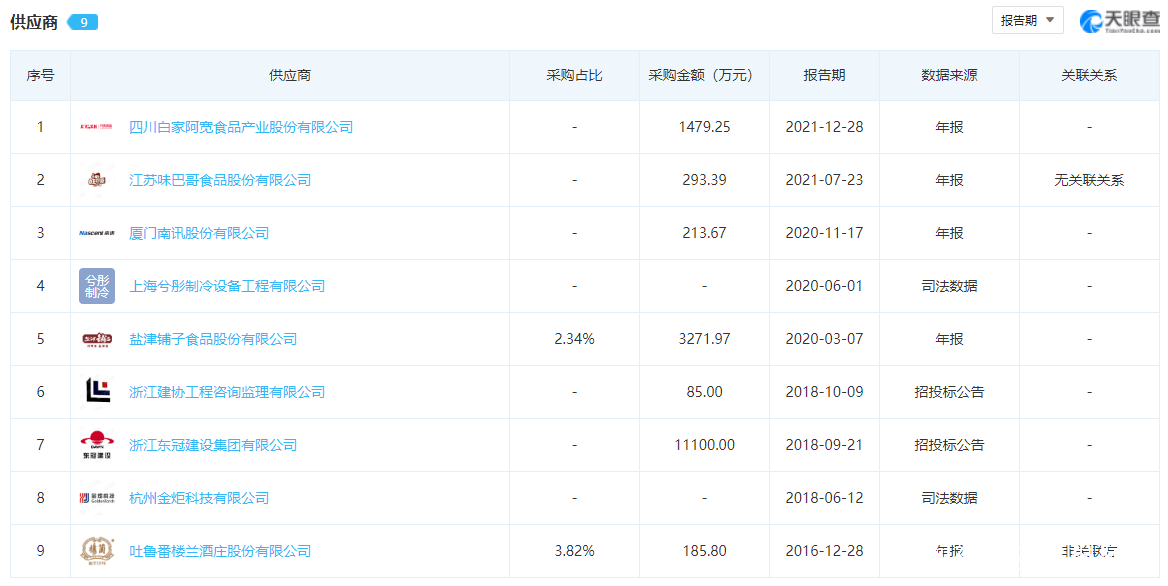This screenshot has width=1168, height=586.
Task: Open the 报告期 dropdown filter
Action: [1027, 20]
